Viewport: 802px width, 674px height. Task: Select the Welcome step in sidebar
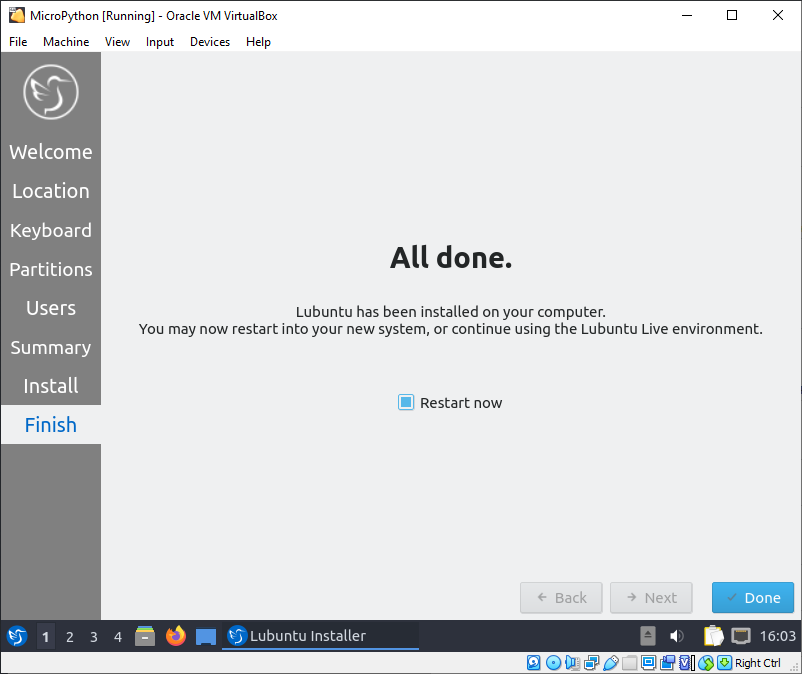click(x=51, y=152)
